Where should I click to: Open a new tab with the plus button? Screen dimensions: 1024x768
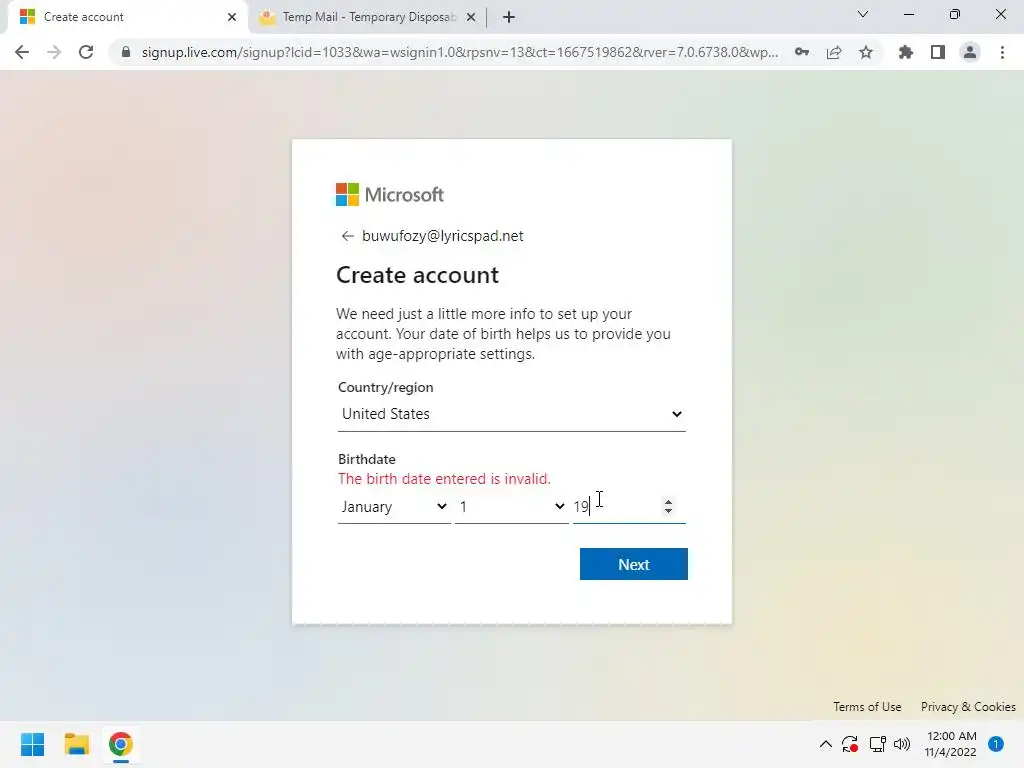pos(509,17)
